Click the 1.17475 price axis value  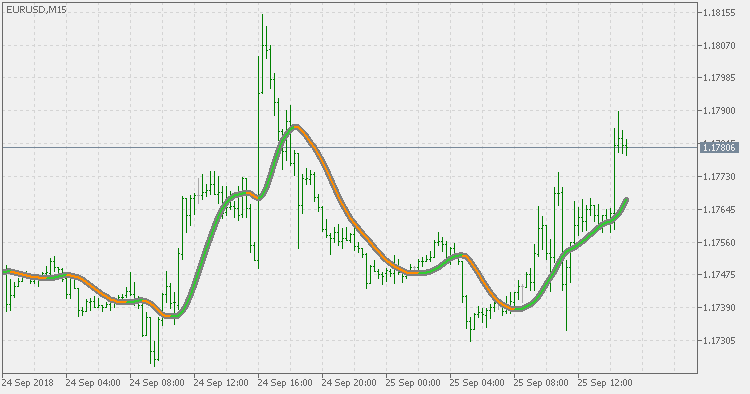pos(719,275)
